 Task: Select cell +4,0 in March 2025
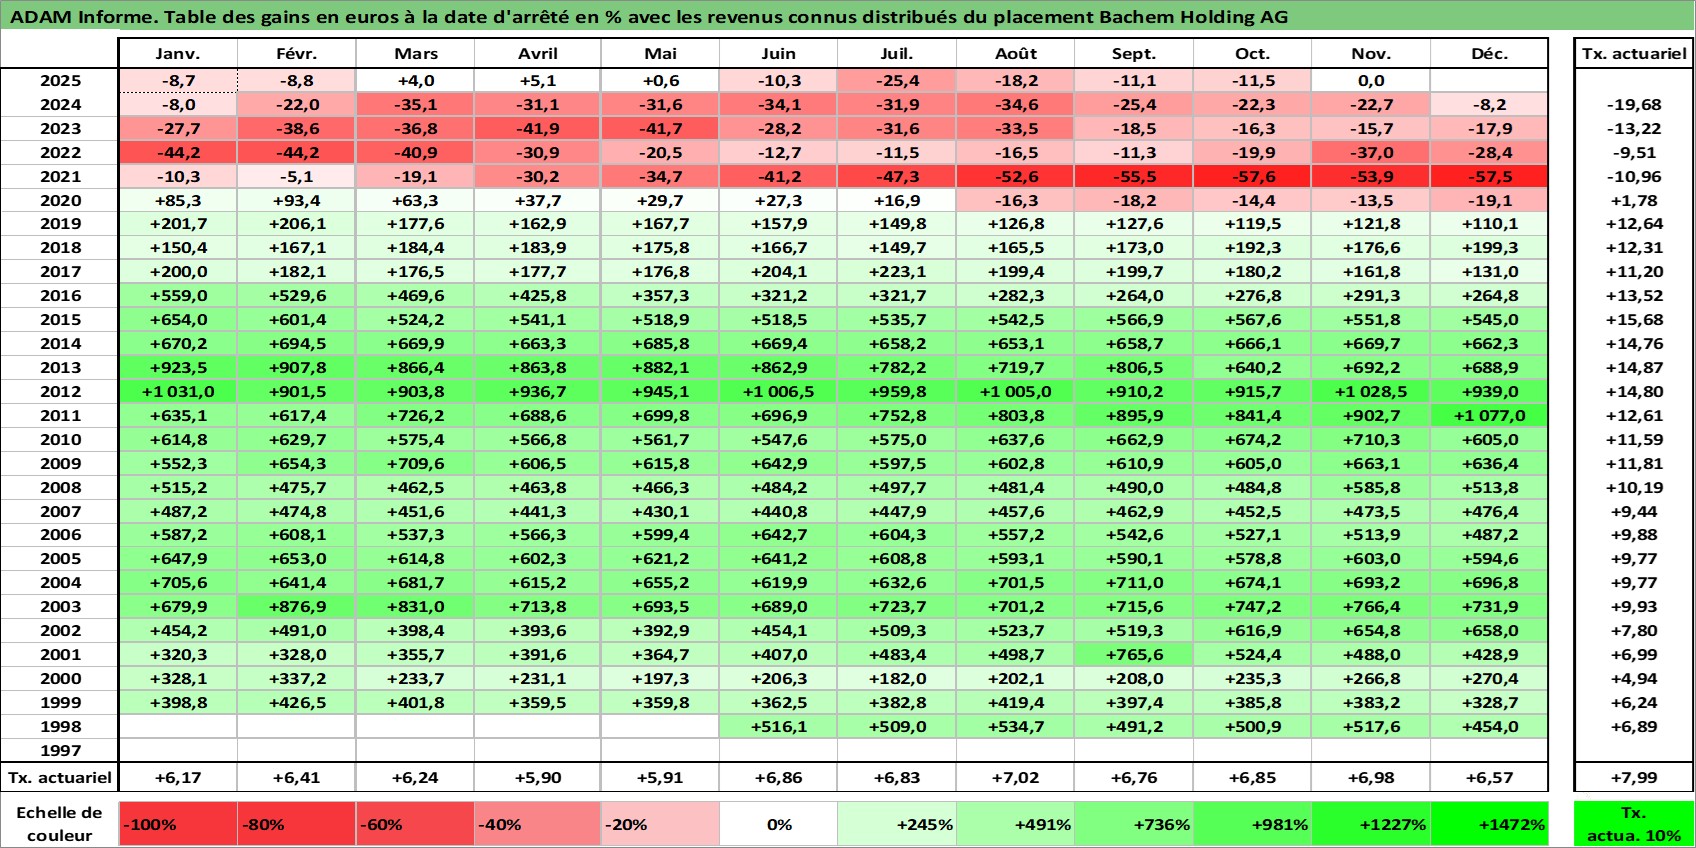[416, 81]
